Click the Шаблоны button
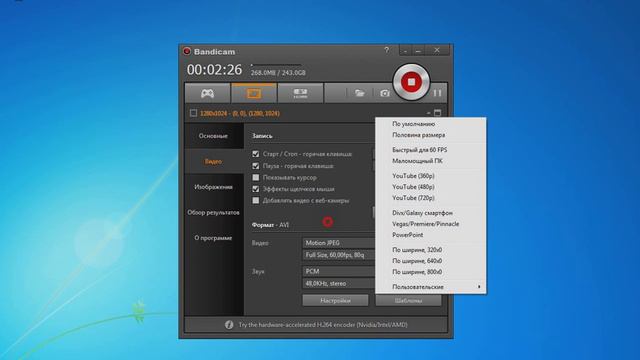The height and width of the screenshot is (360, 640). point(408,301)
